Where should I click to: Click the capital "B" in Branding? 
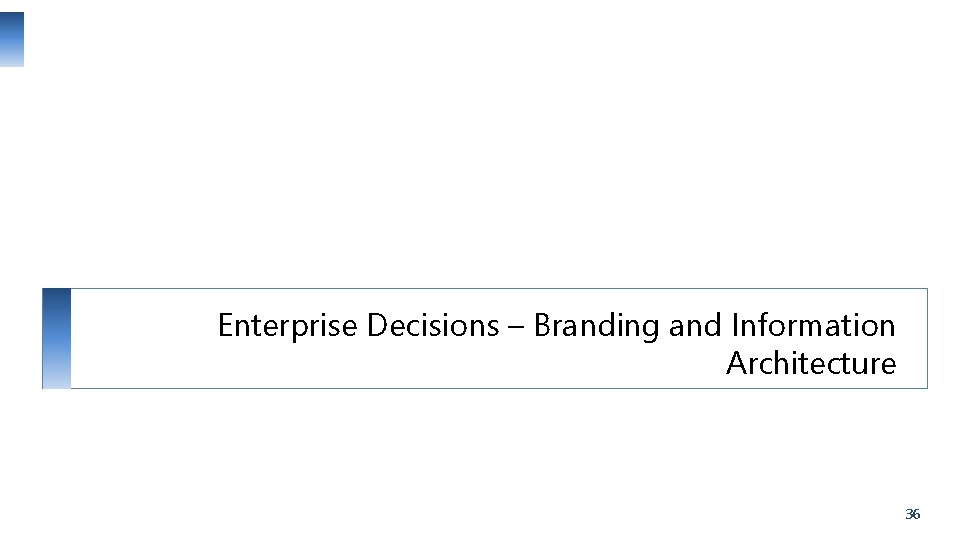542,326
